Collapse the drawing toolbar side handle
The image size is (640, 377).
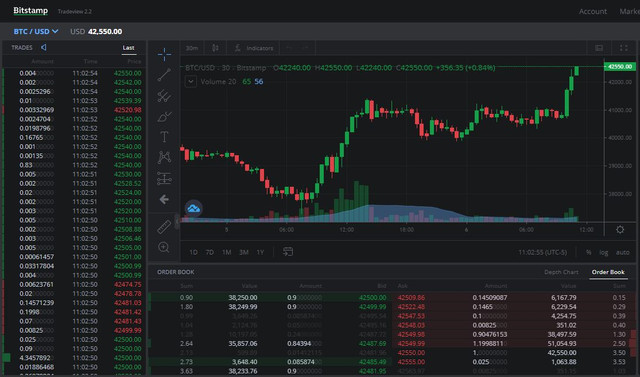pos(177,222)
